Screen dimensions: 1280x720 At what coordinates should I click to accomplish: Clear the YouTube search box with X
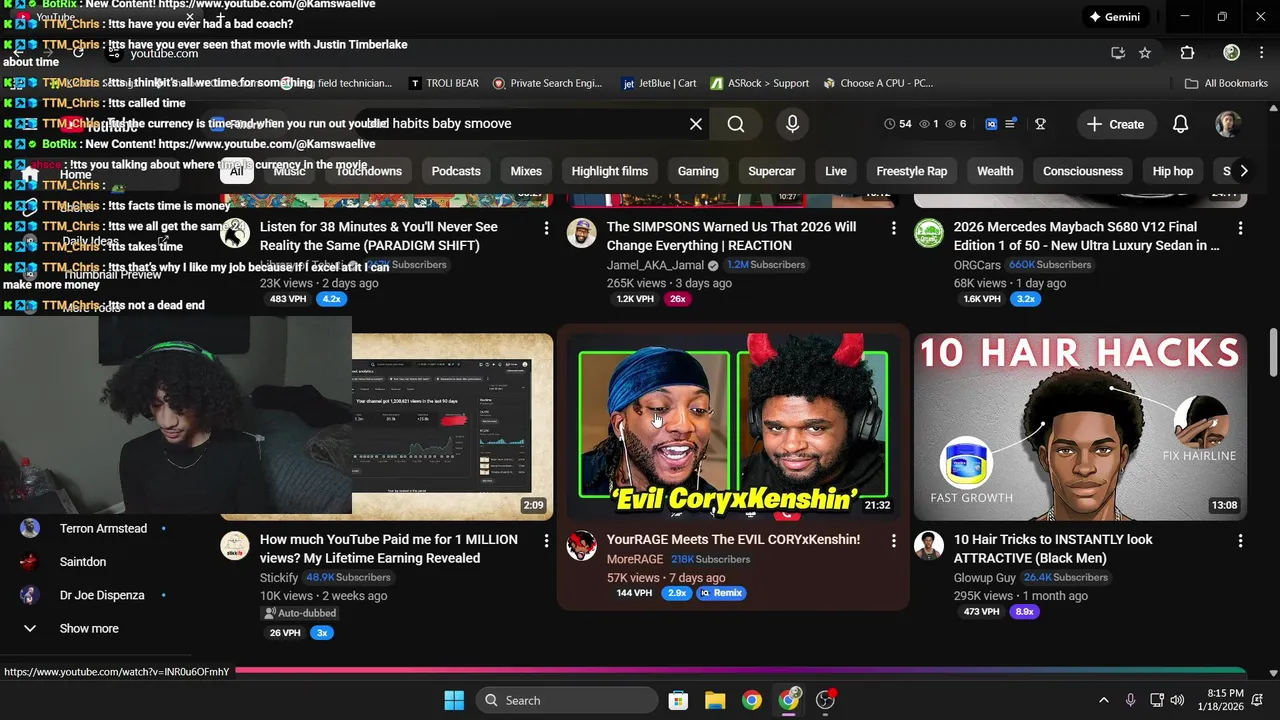point(696,124)
